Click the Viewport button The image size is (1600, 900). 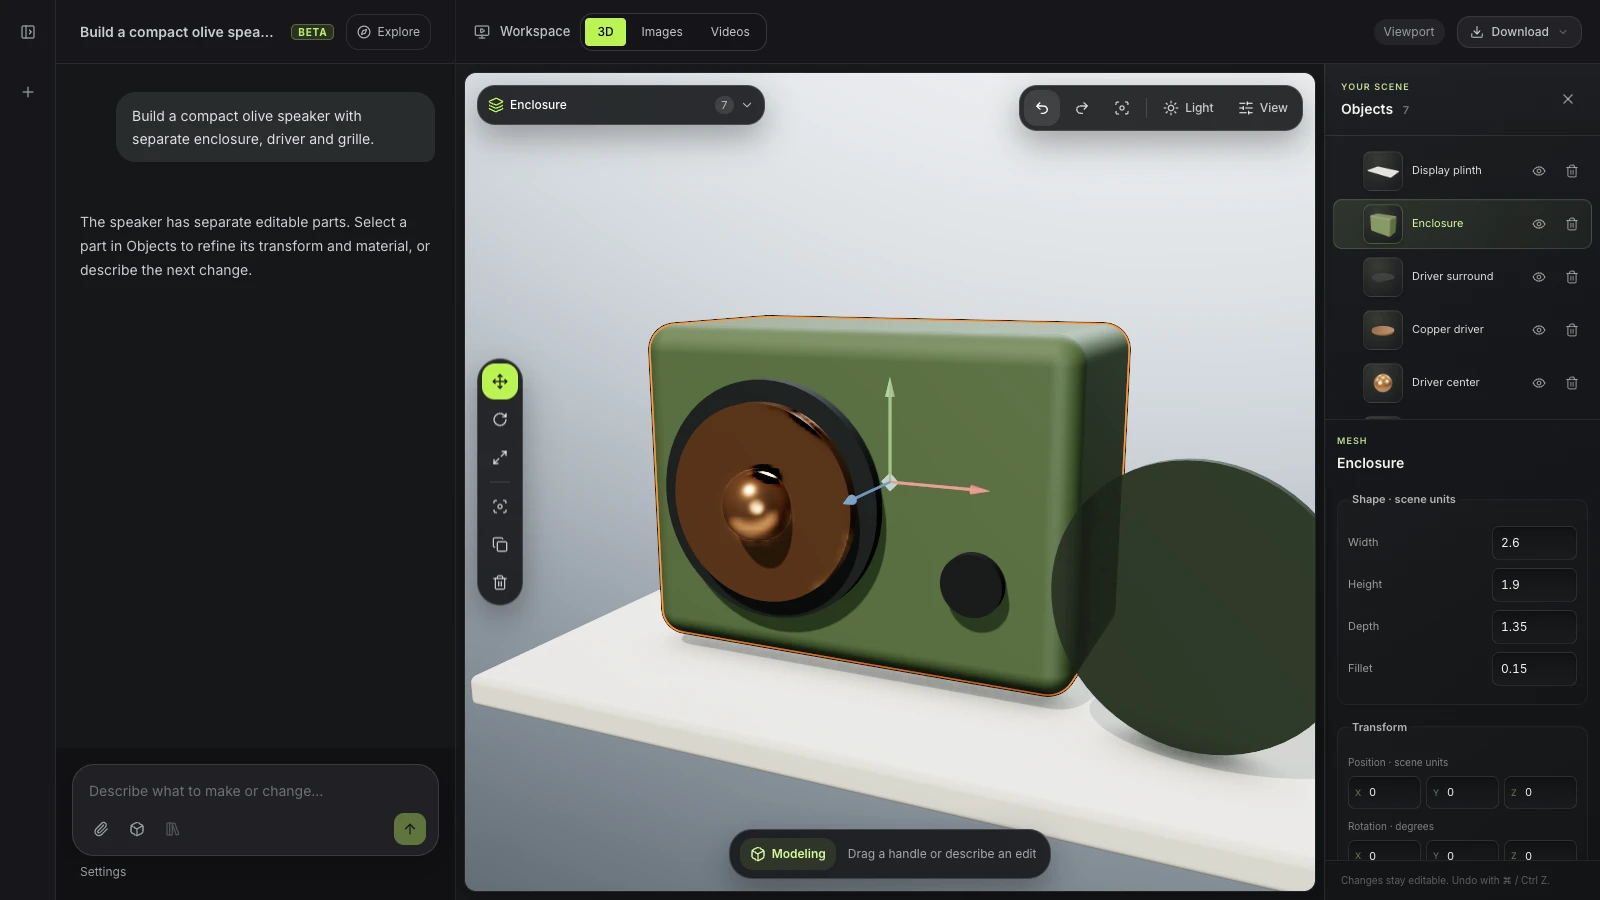1409,32
